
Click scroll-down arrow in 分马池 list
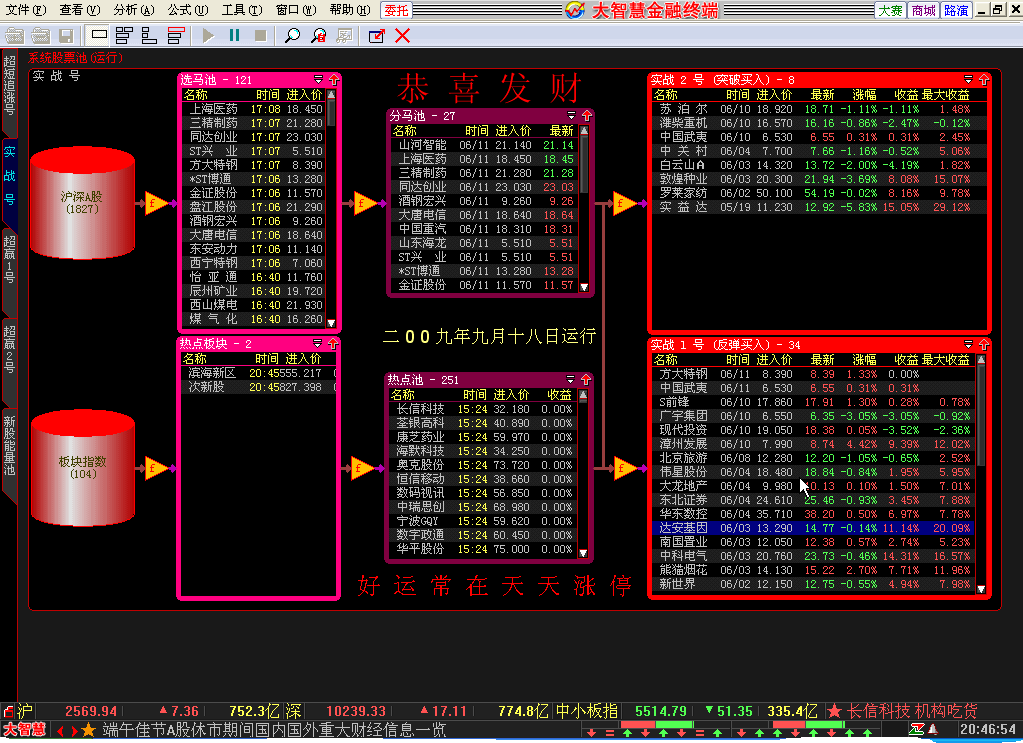[584, 287]
